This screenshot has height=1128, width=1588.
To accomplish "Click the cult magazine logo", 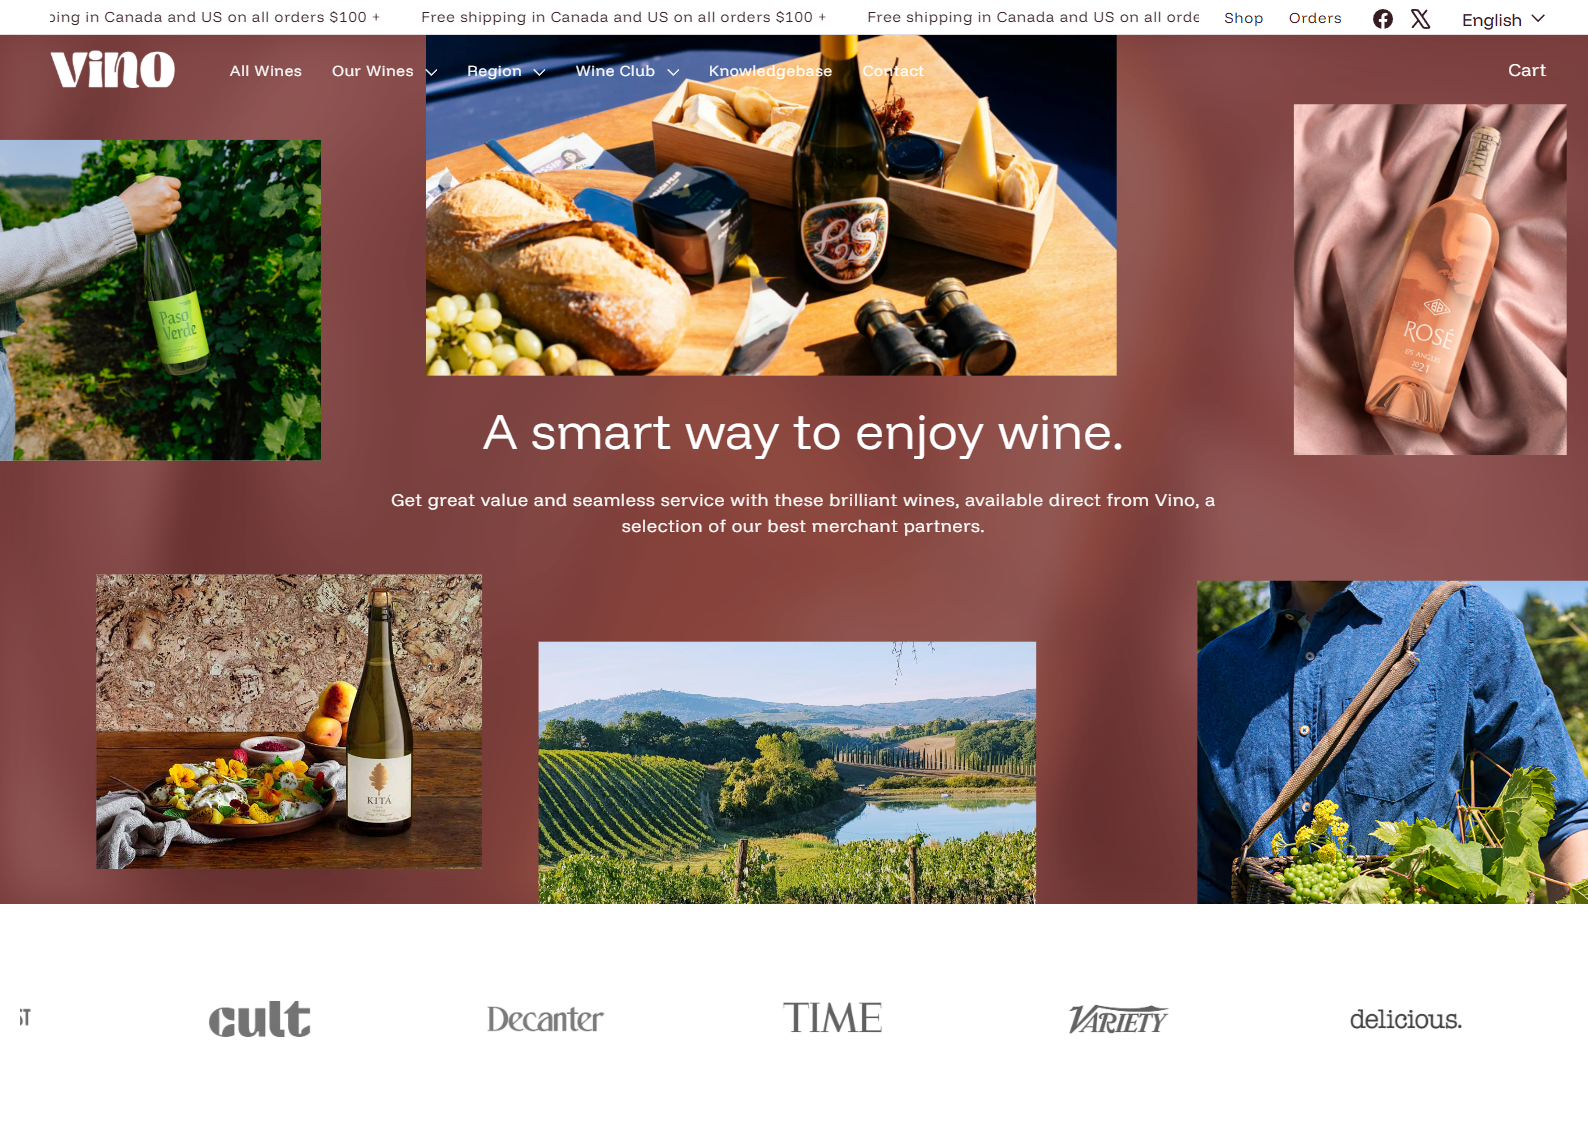I will pyautogui.click(x=259, y=1019).
